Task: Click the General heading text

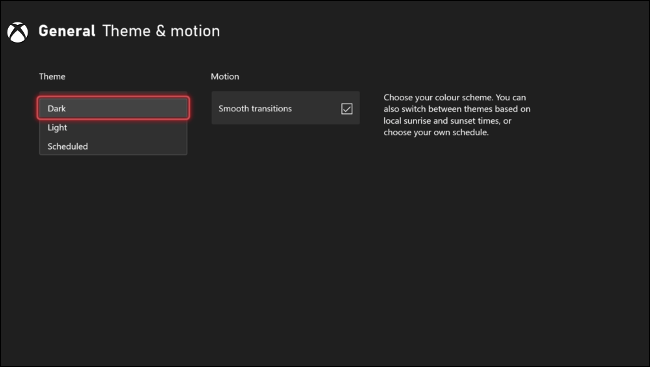Action: (x=67, y=31)
